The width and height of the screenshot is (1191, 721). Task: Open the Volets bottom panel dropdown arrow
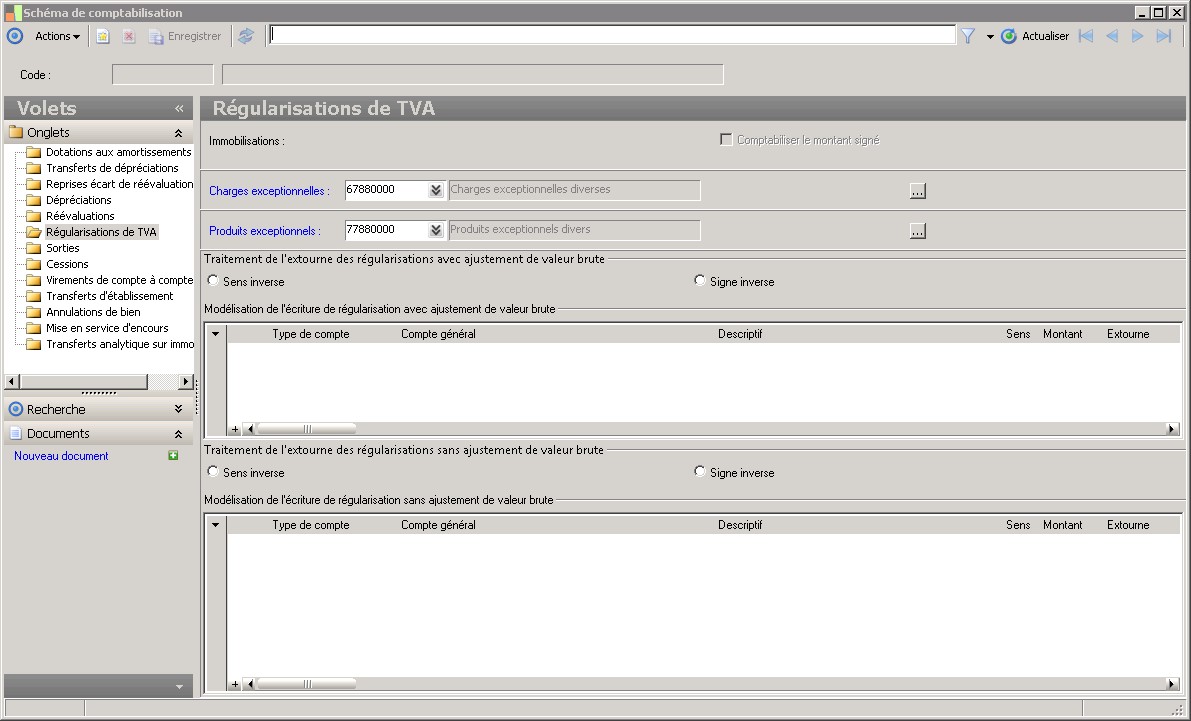pyautogui.click(x=179, y=687)
